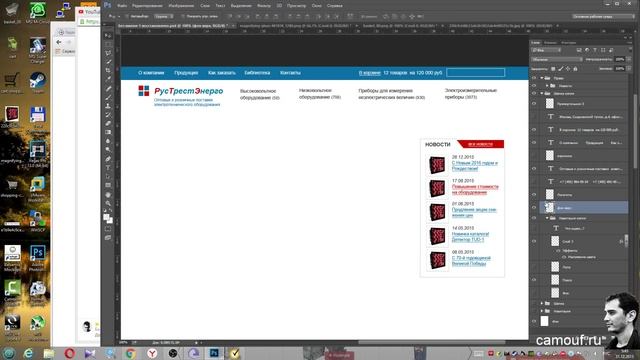Select the Lasso tool
640x360 pixels.
(x=108, y=53)
